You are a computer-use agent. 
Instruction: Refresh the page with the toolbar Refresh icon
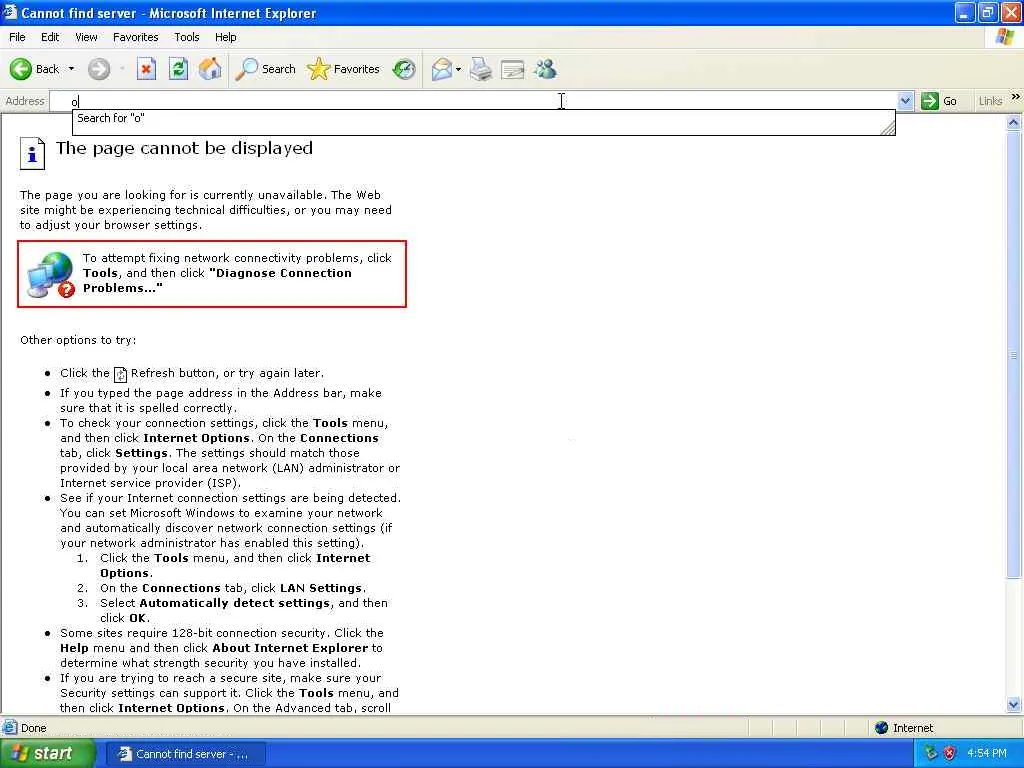178,69
